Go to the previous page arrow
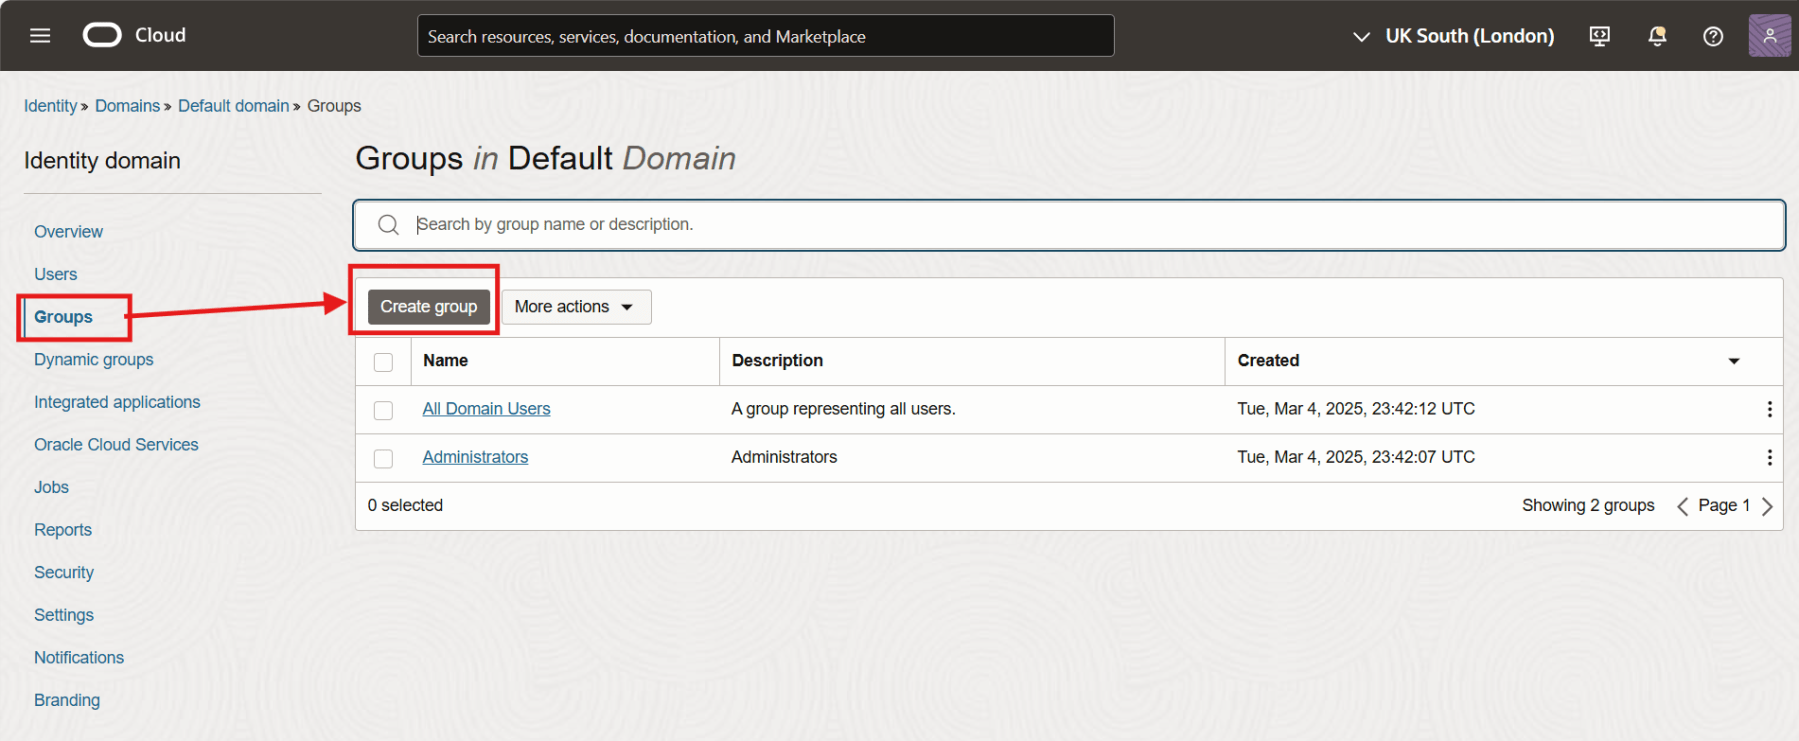Image resolution: width=1799 pixels, height=741 pixels. (x=1682, y=506)
